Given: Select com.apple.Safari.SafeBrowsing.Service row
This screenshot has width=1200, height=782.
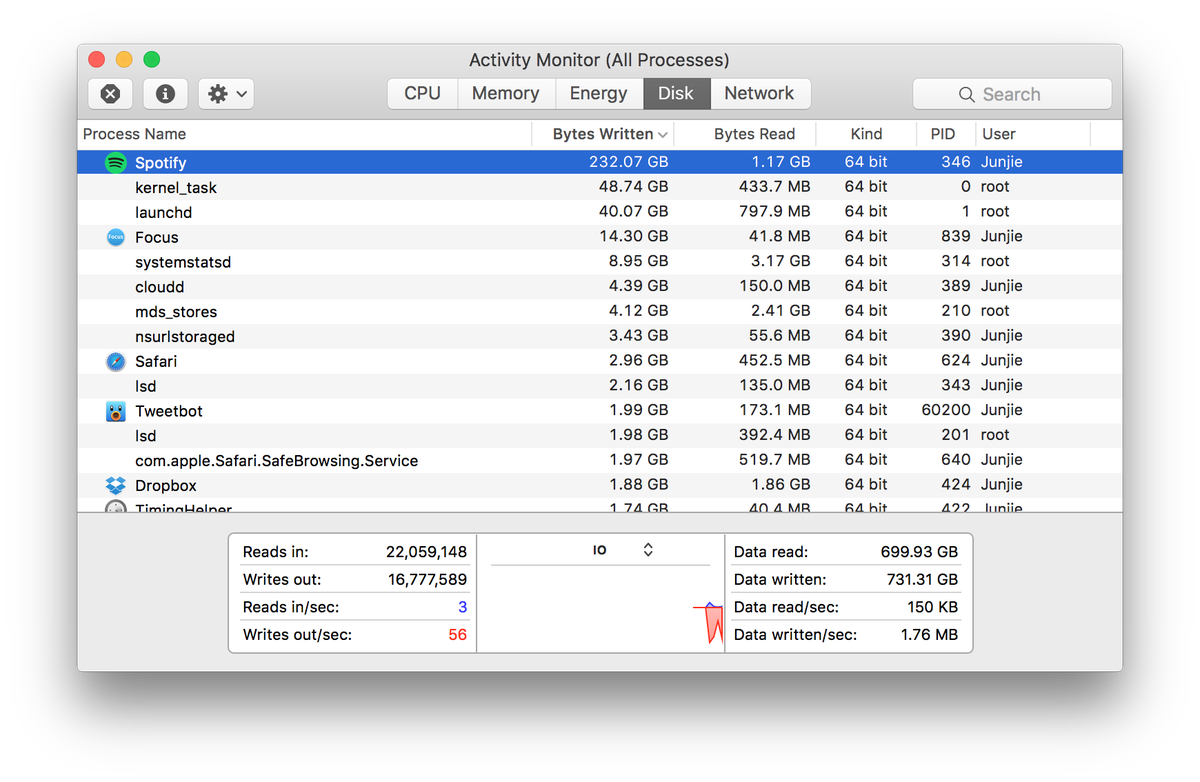Looking at the screenshot, I should (600, 460).
